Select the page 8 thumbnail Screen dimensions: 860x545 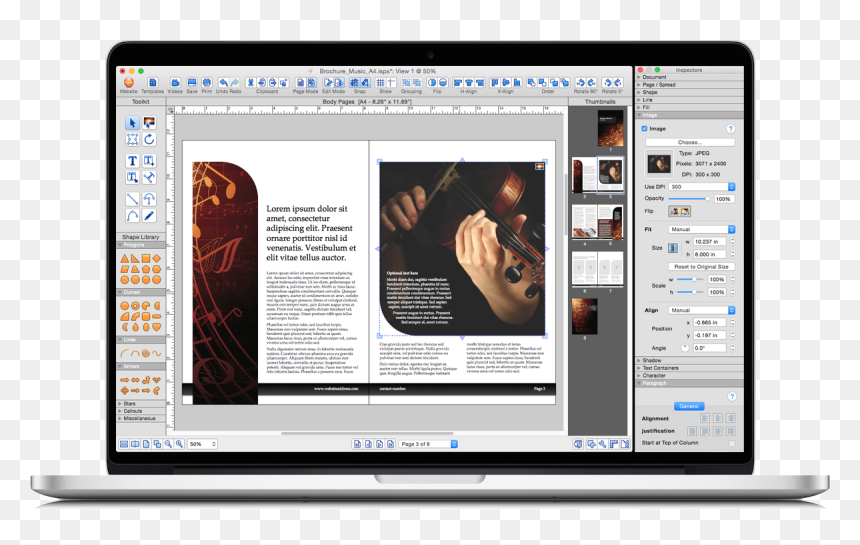coord(585,316)
